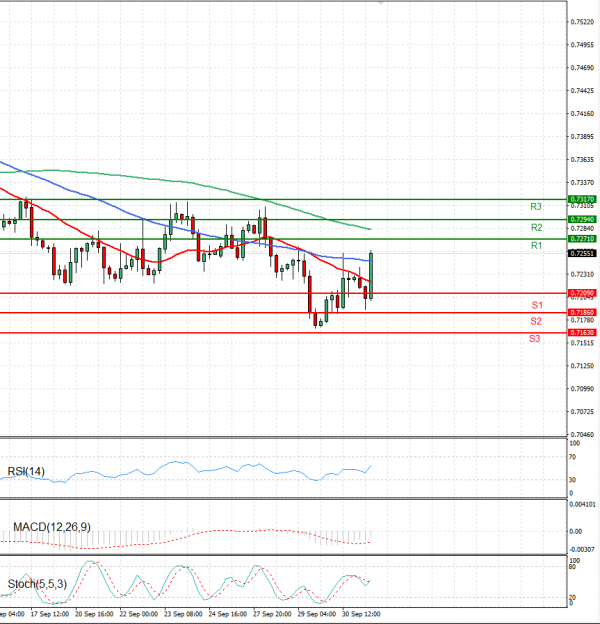Select the red 0.72090 price tag

[582, 293]
